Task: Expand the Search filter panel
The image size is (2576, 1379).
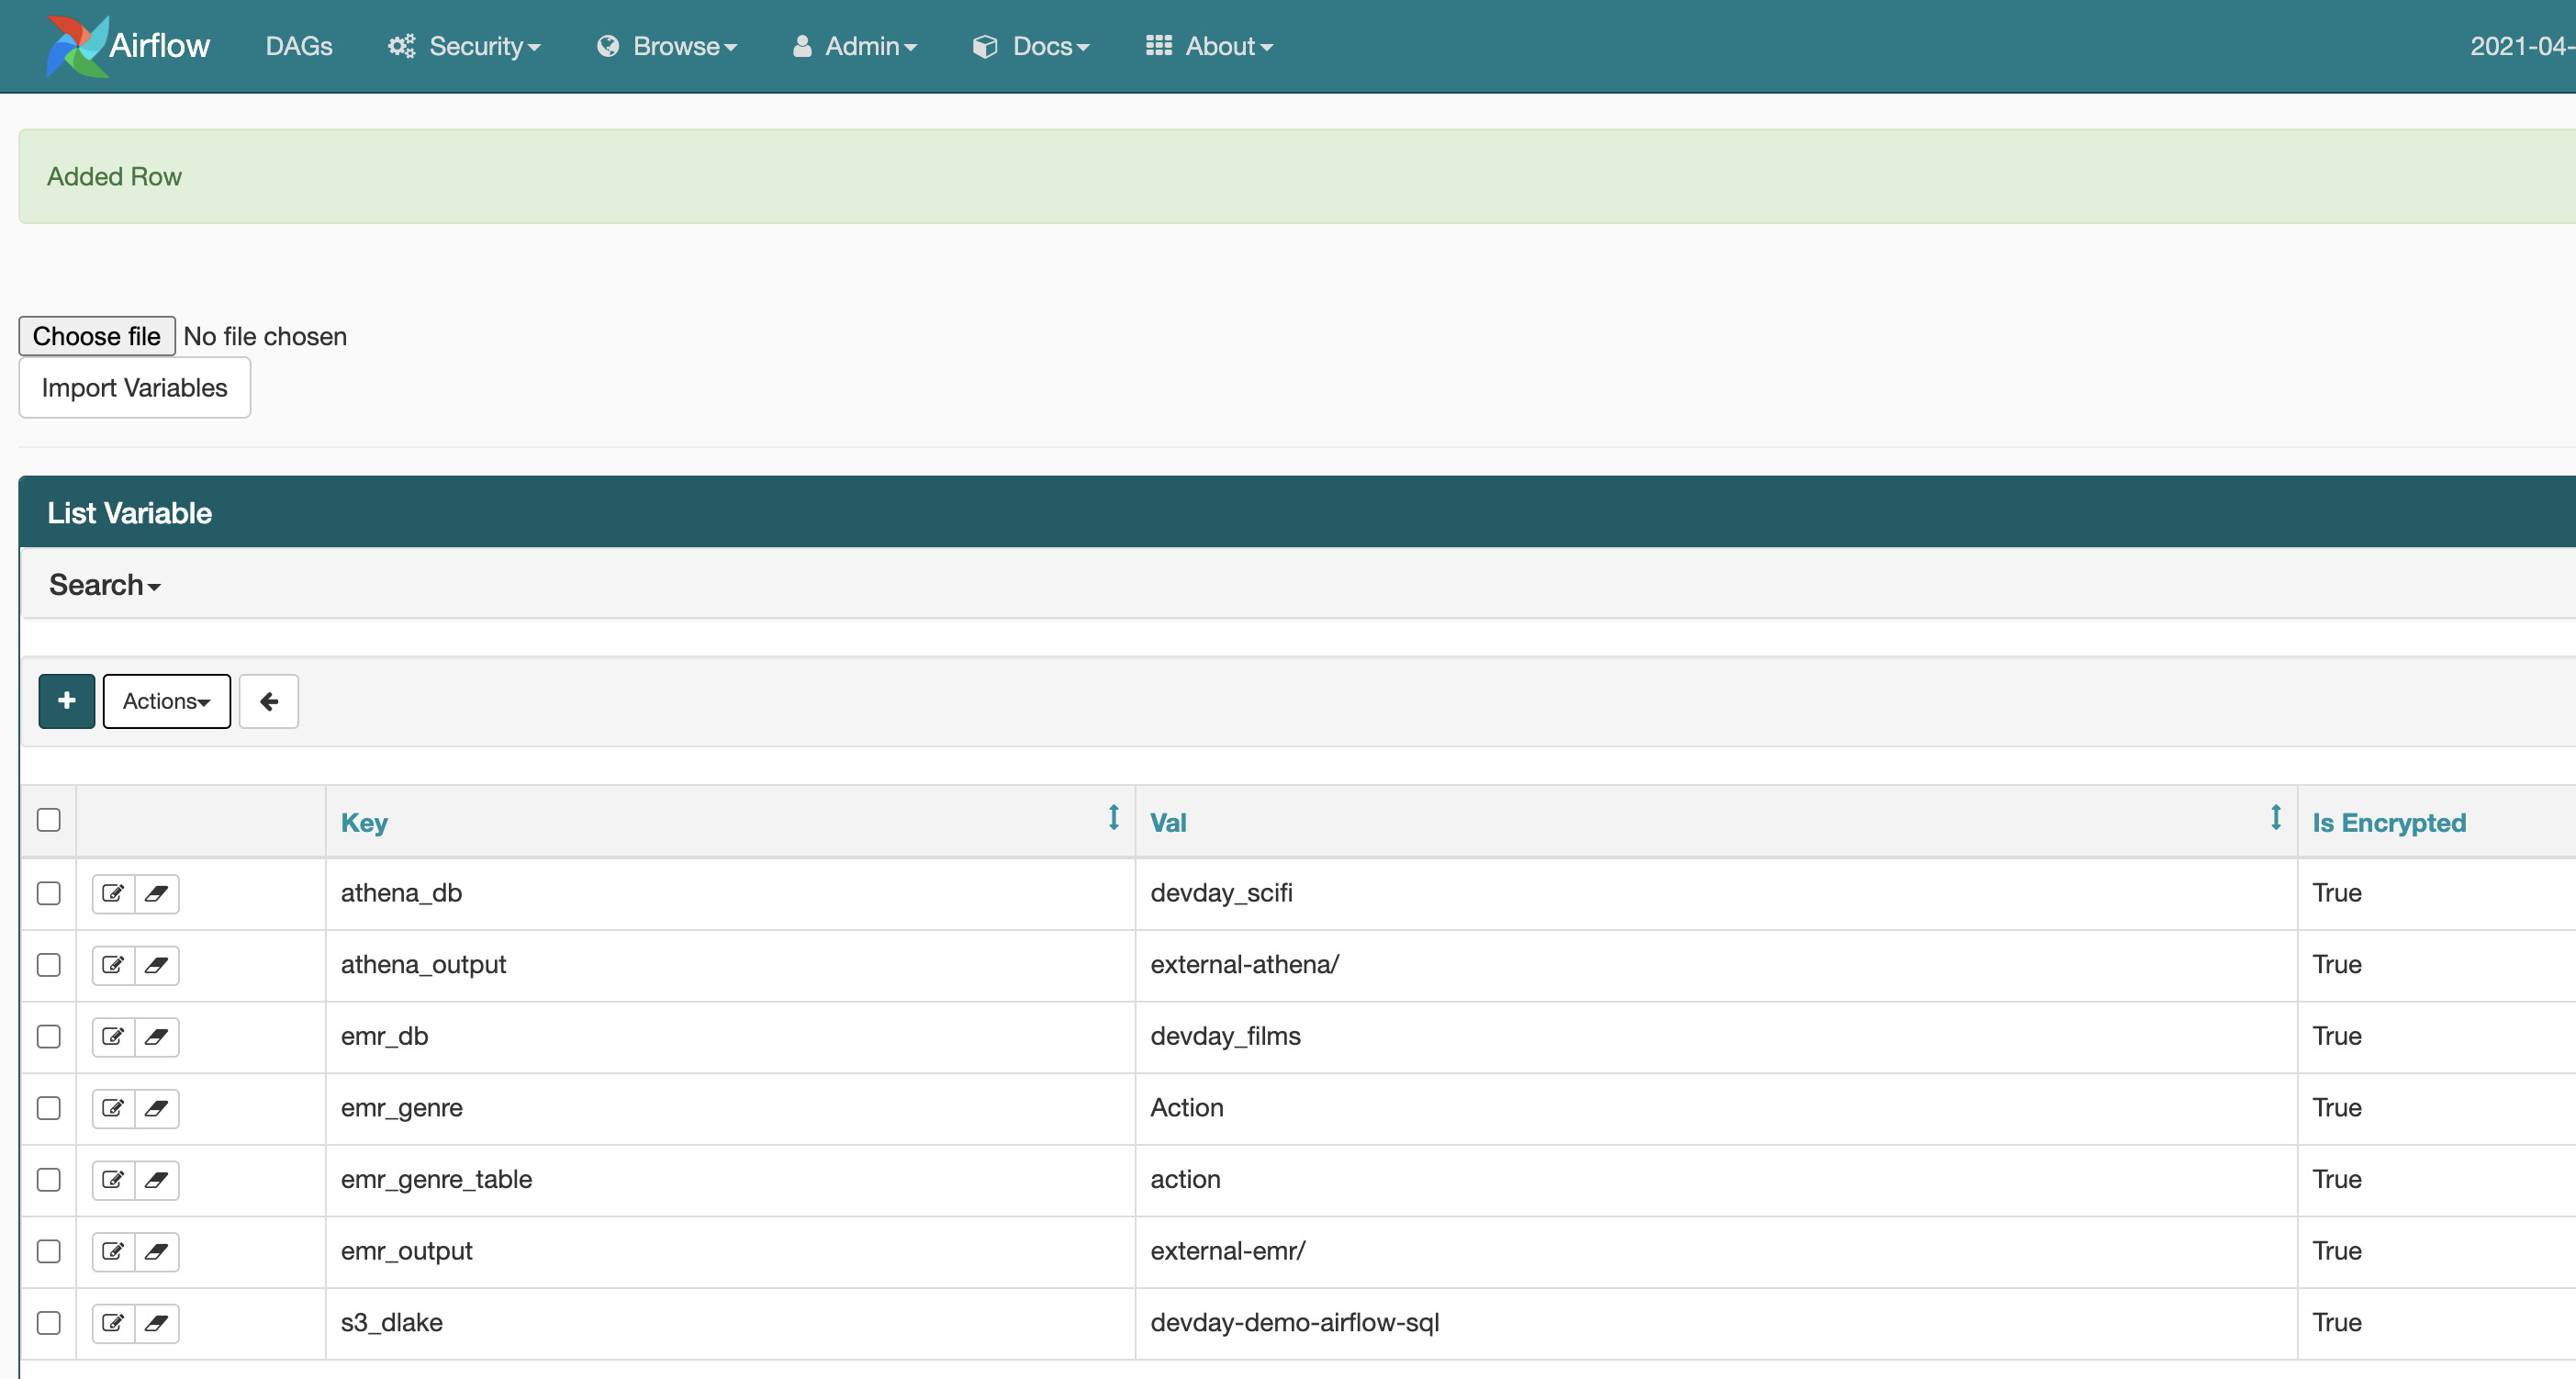Action: pyautogui.click(x=104, y=585)
